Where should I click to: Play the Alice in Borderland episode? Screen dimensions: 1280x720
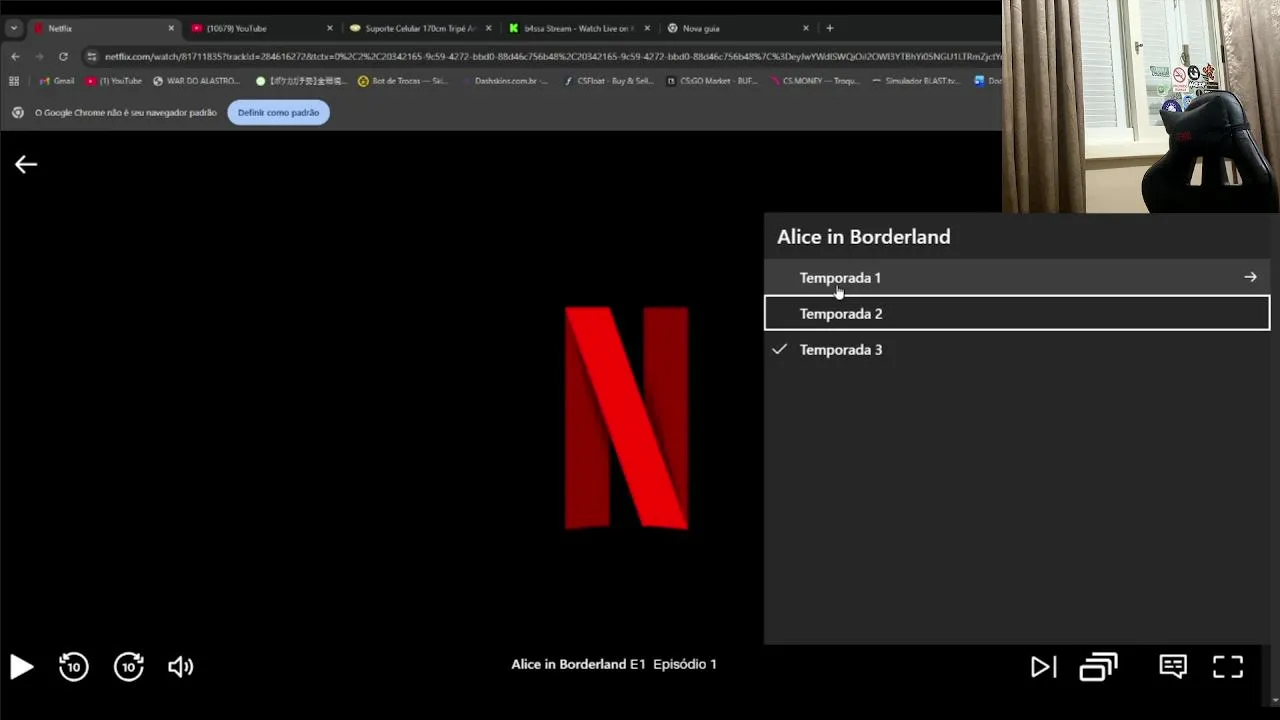[21, 667]
